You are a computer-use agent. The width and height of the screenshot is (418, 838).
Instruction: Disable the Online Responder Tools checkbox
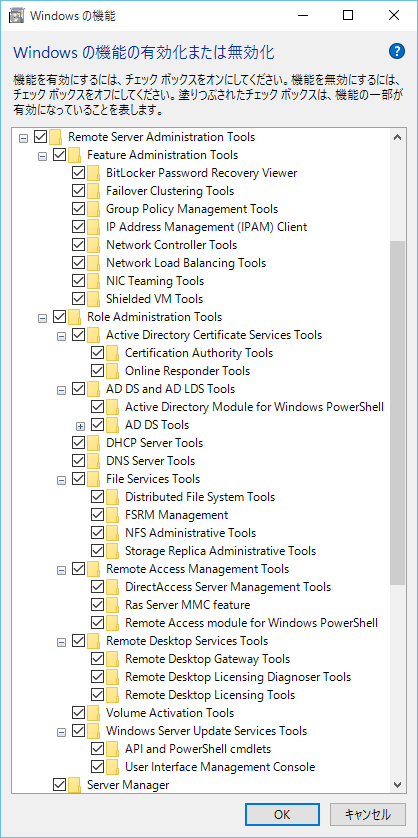point(98,370)
